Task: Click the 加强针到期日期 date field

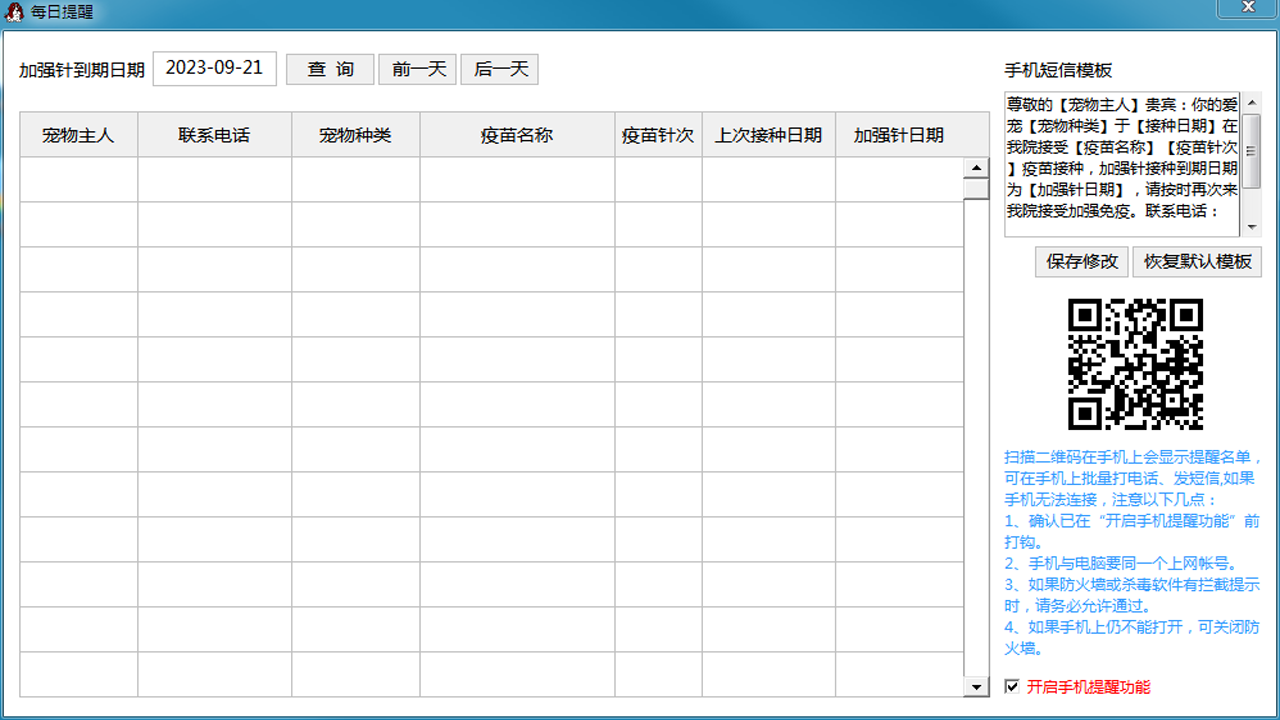Action: click(x=214, y=68)
